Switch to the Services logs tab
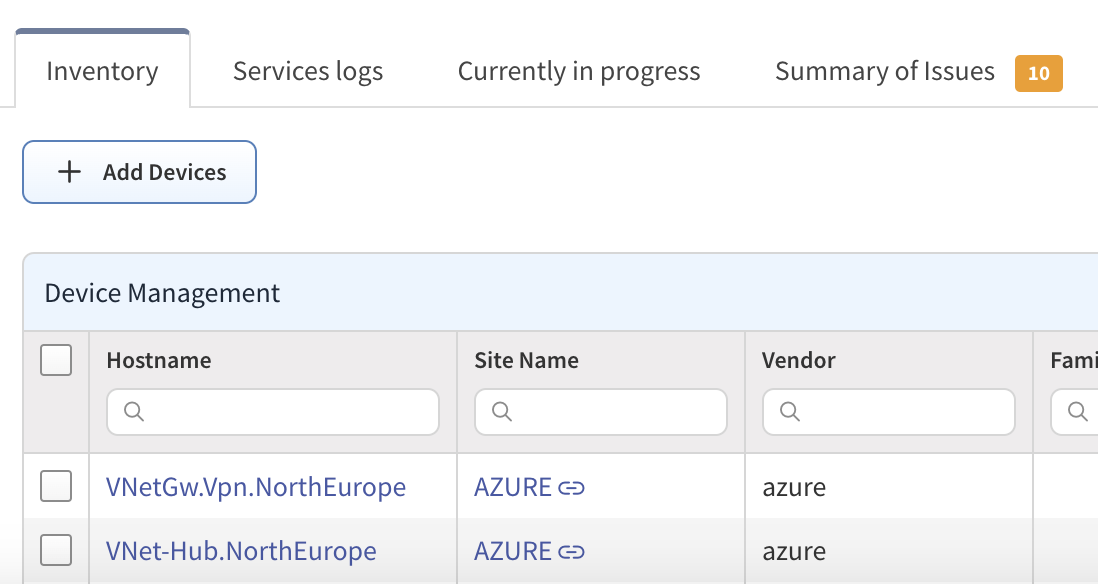1098x584 pixels. click(x=308, y=72)
